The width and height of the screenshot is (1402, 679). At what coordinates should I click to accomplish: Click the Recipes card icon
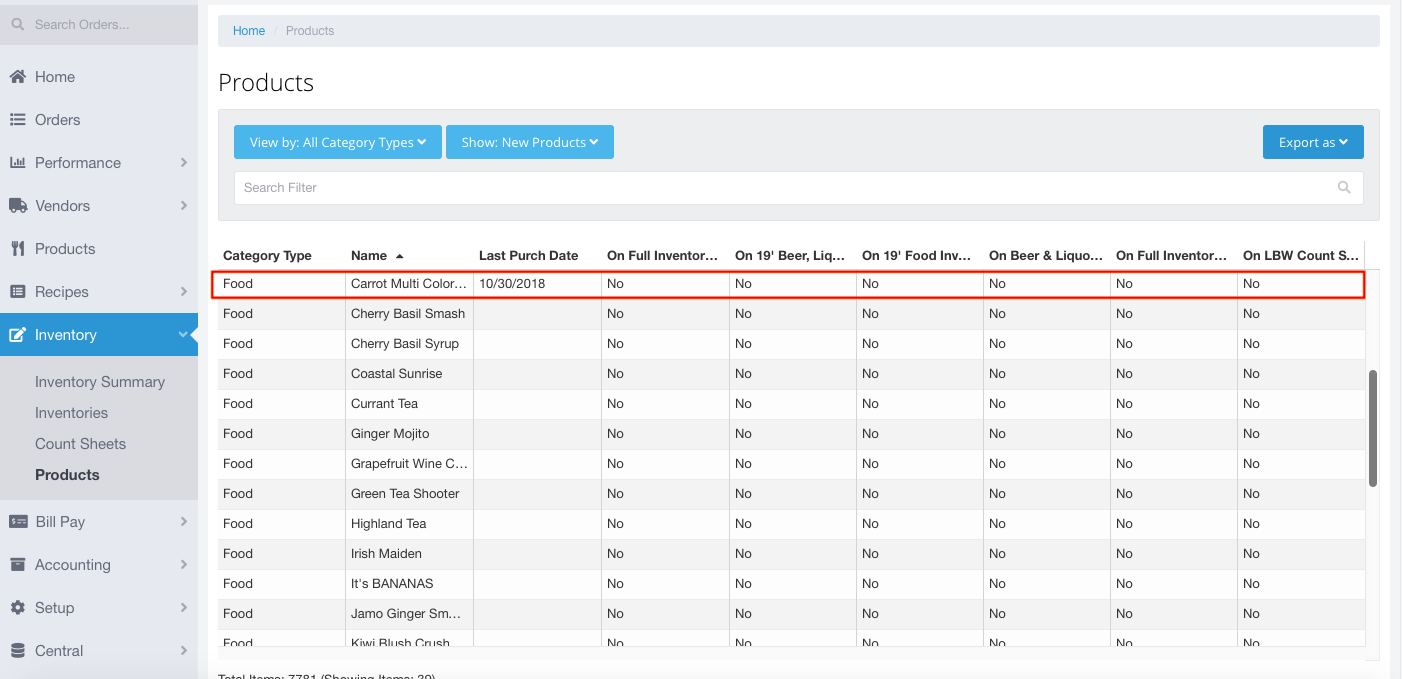tap(18, 292)
